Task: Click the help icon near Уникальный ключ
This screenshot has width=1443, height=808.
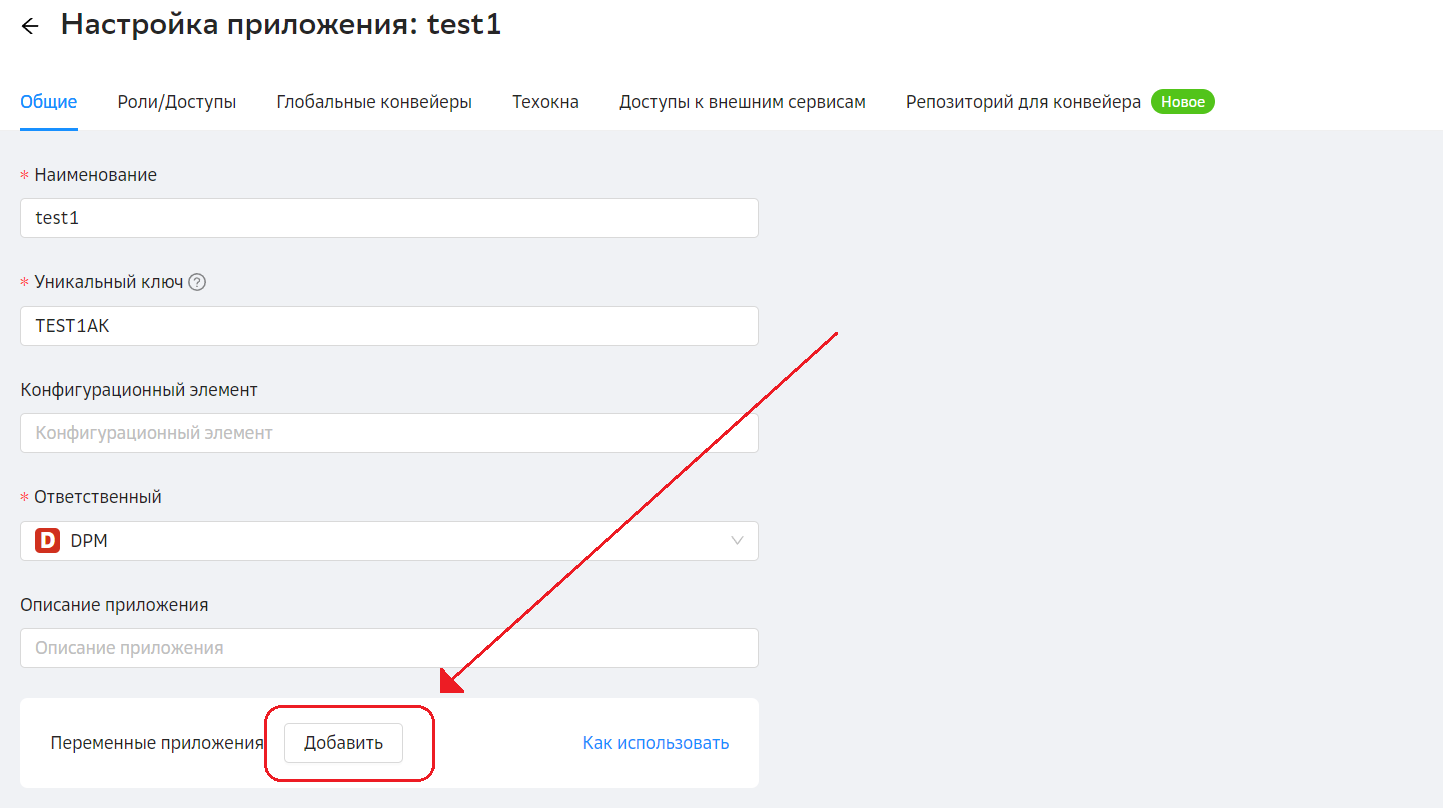Action: [197, 282]
